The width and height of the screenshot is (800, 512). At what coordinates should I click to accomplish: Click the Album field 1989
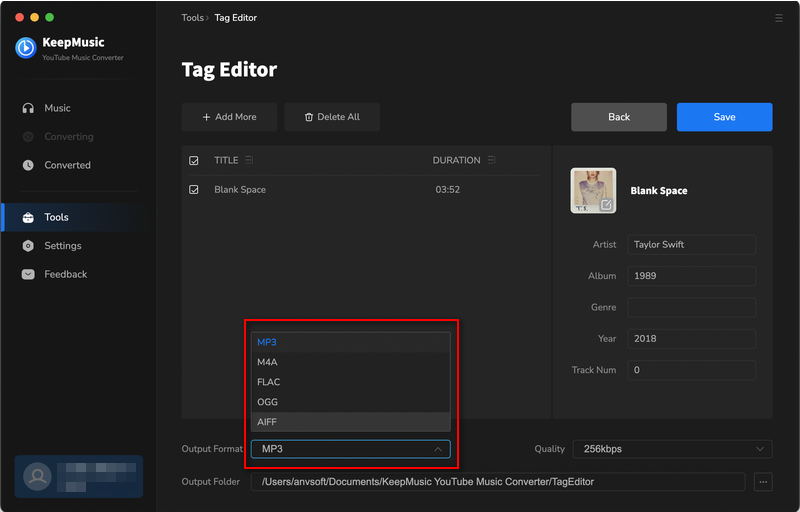(691, 276)
